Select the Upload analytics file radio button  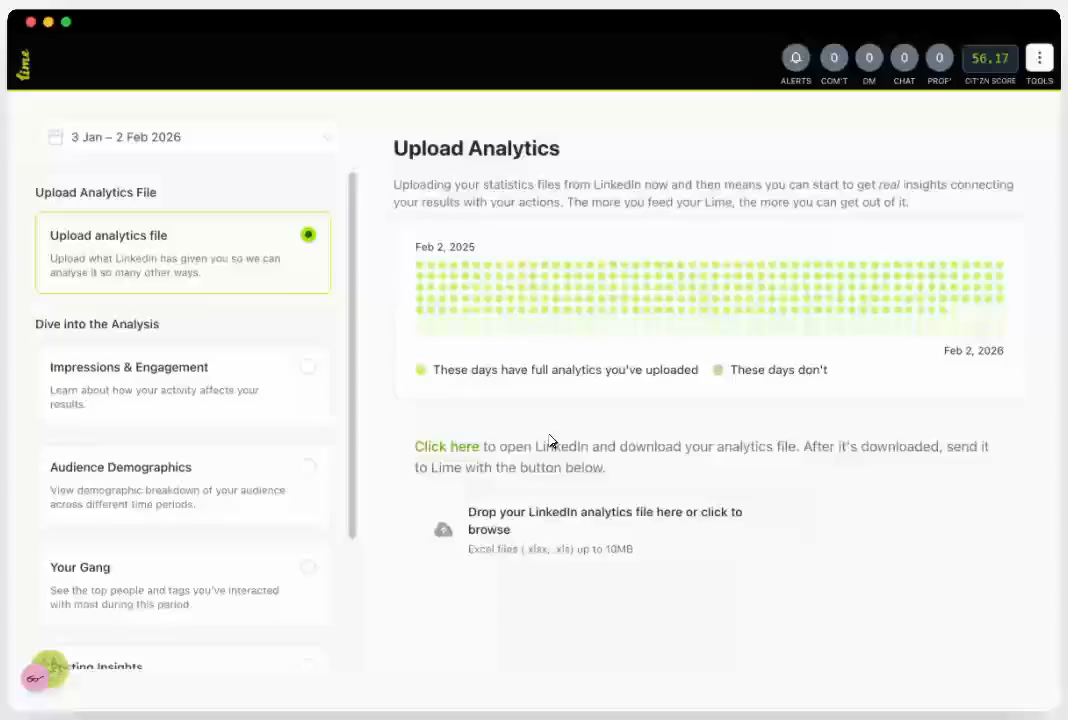pyautogui.click(x=308, y=235)
